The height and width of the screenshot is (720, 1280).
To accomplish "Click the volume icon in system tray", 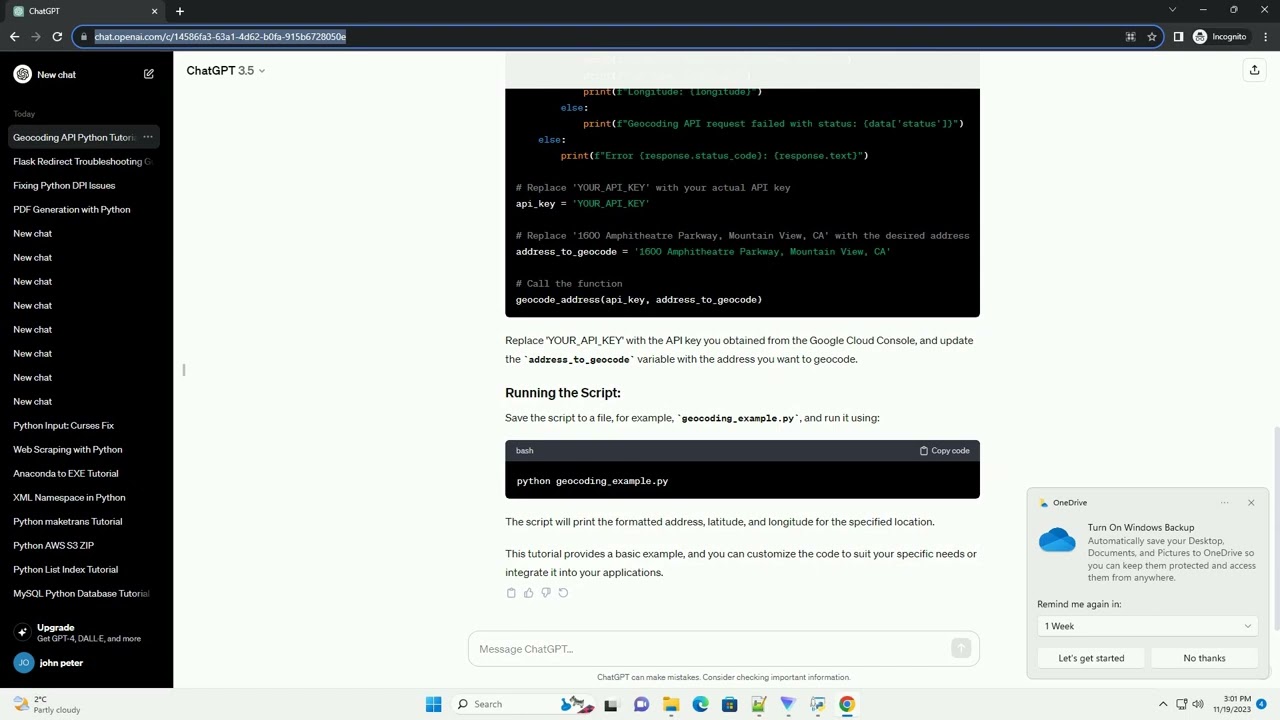I will click(x=1198, y=704).
